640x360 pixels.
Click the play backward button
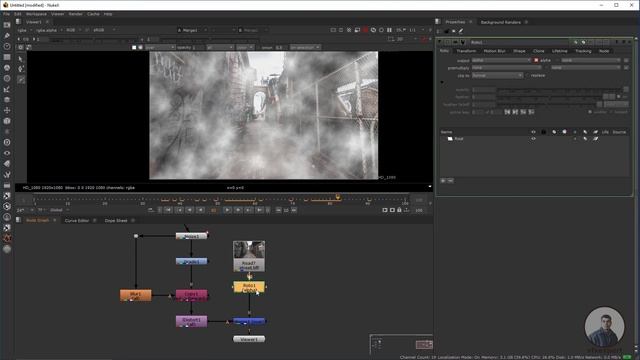200,210
